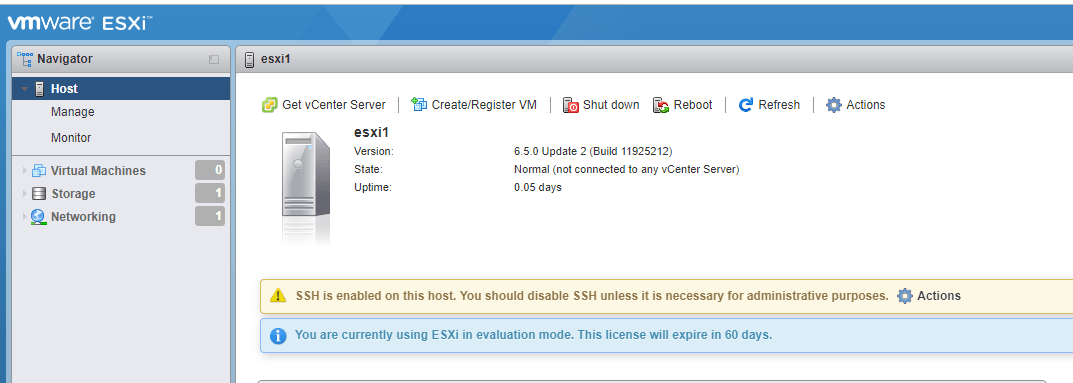Click the esxi1 panel header title
The image size is (1073, 383).
(276, 59)
